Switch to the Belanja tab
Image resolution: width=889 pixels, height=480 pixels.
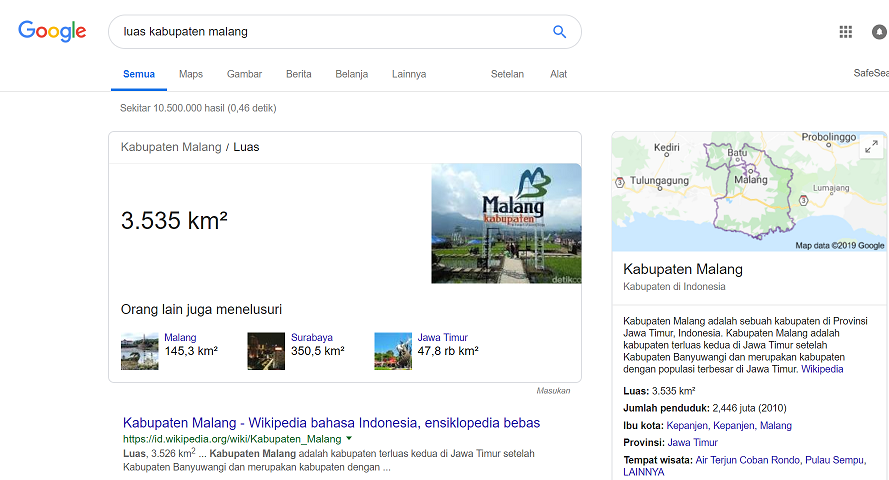coord(352,74)
